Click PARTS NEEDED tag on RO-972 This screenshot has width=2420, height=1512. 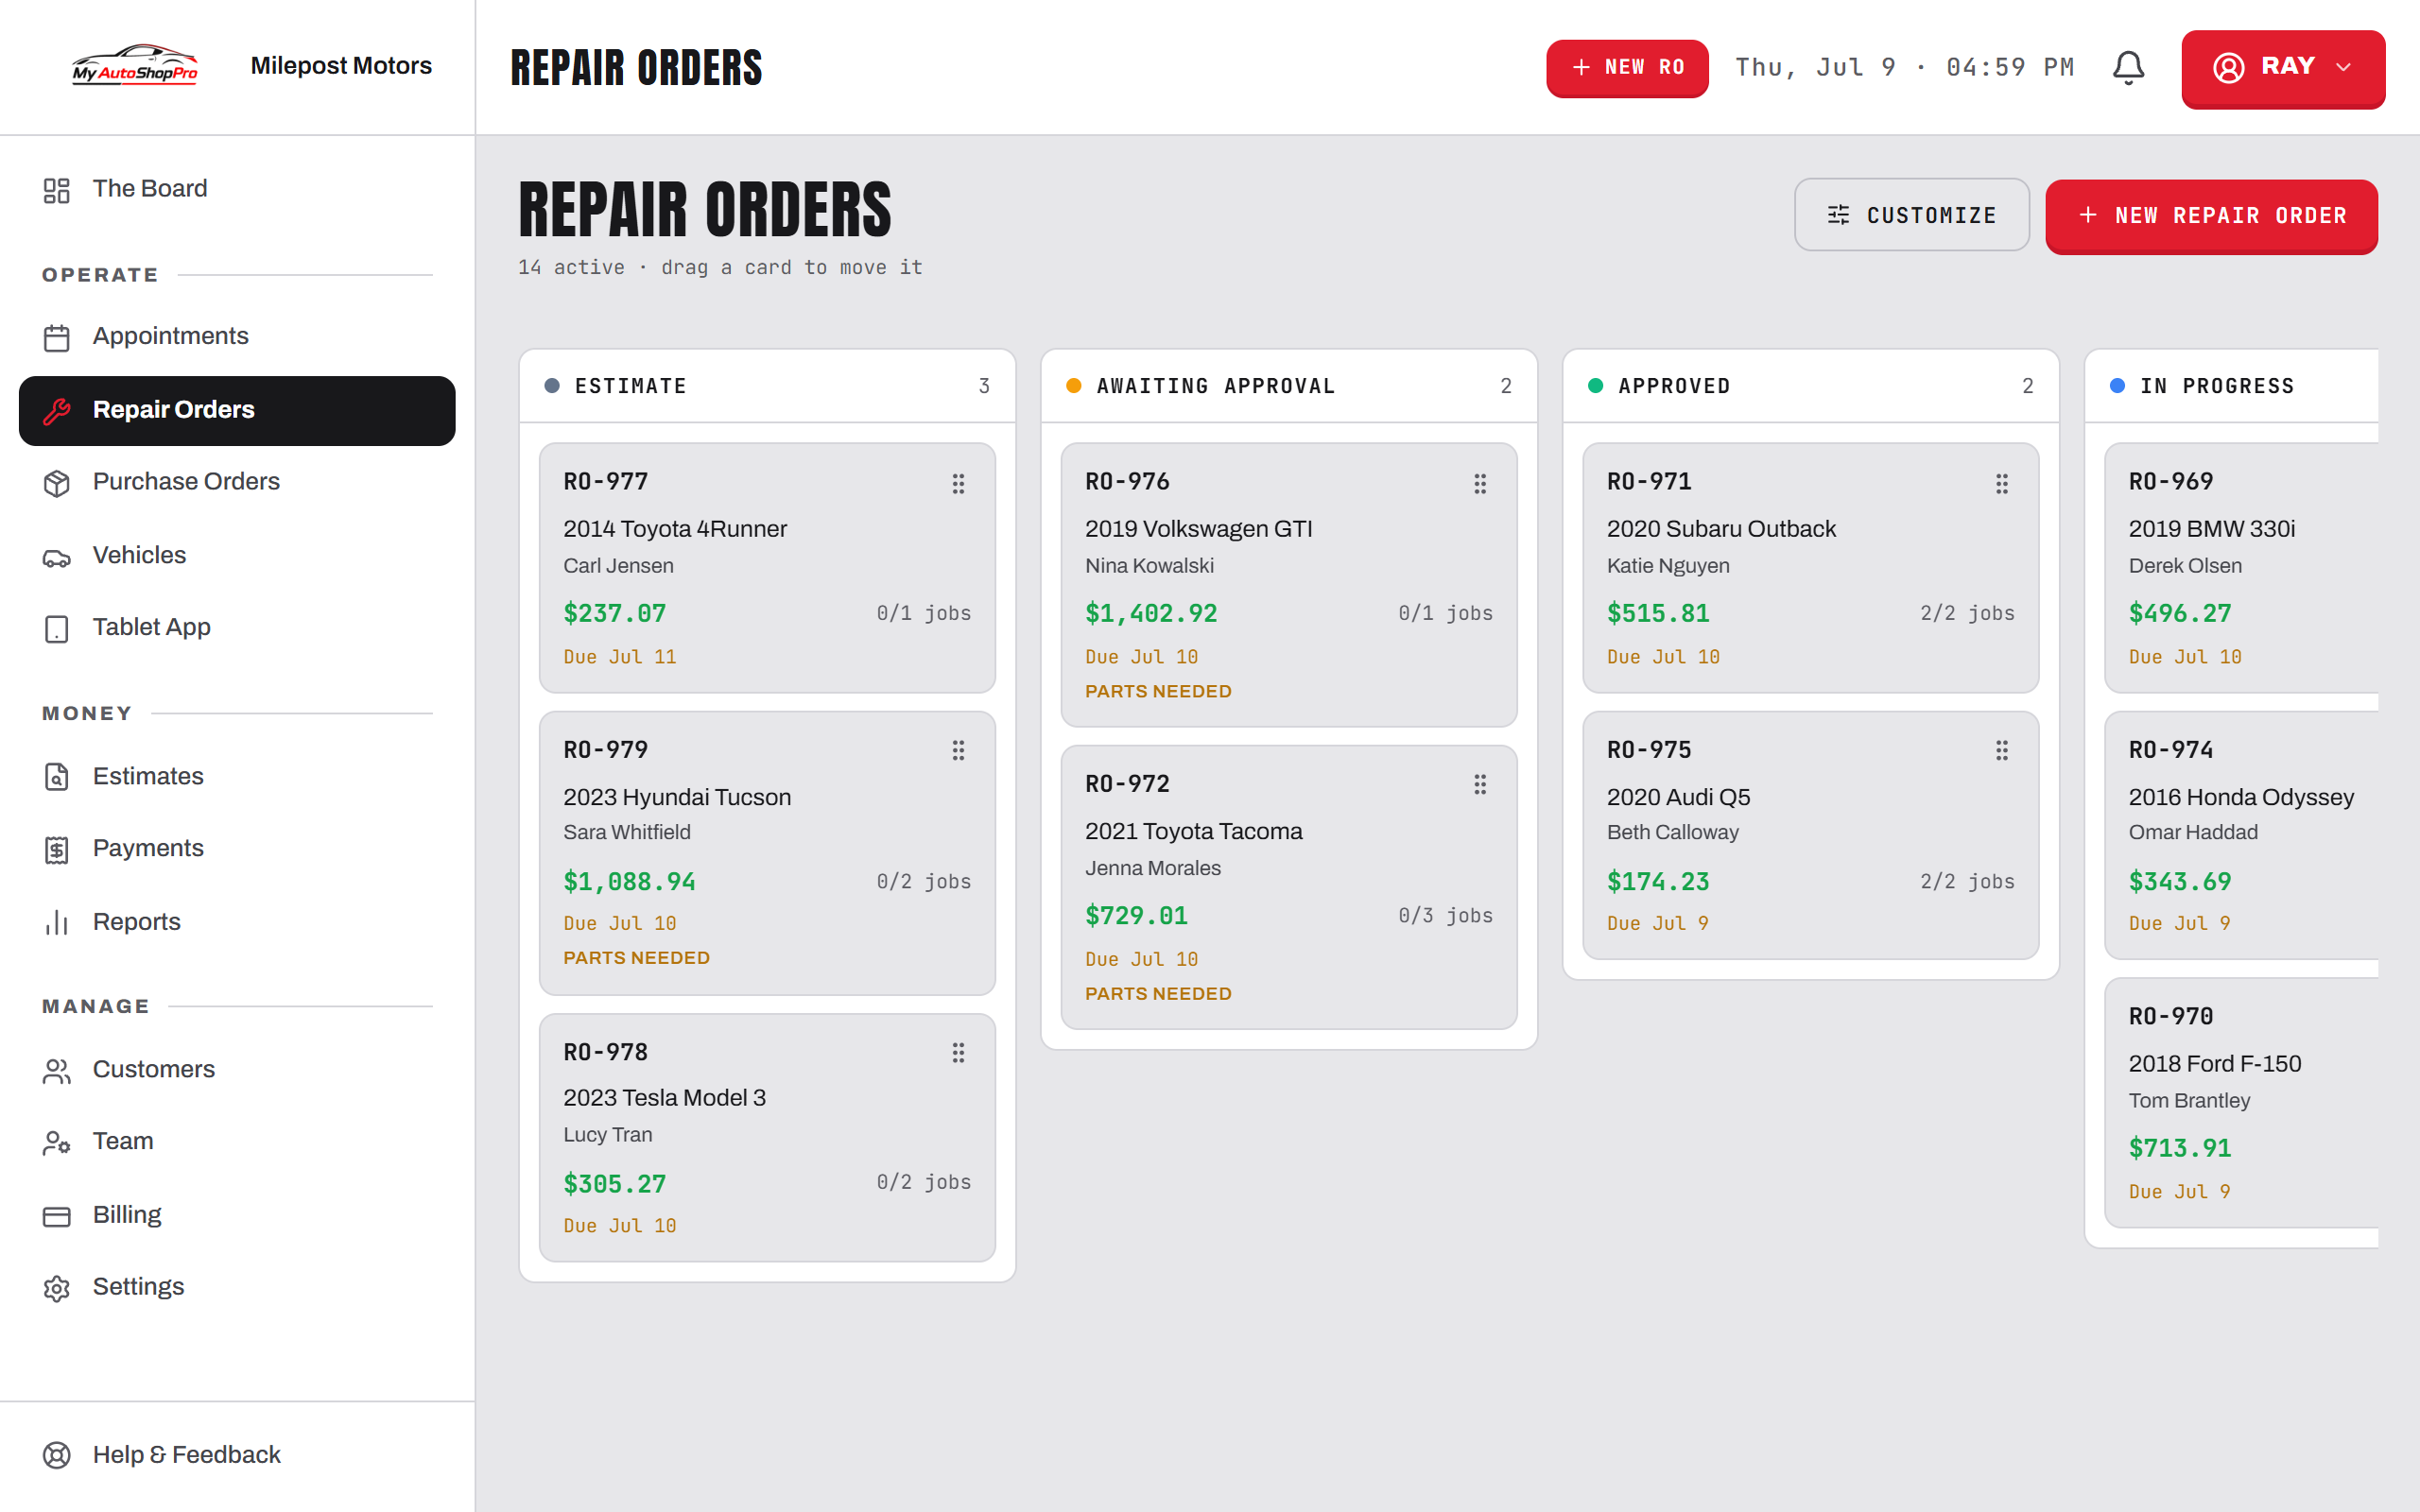tap(1158, 994)
